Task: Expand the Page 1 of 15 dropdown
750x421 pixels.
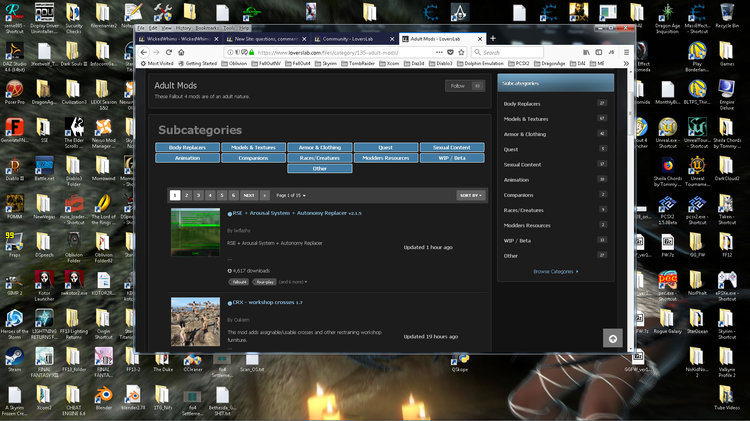Action: point(291,195)
